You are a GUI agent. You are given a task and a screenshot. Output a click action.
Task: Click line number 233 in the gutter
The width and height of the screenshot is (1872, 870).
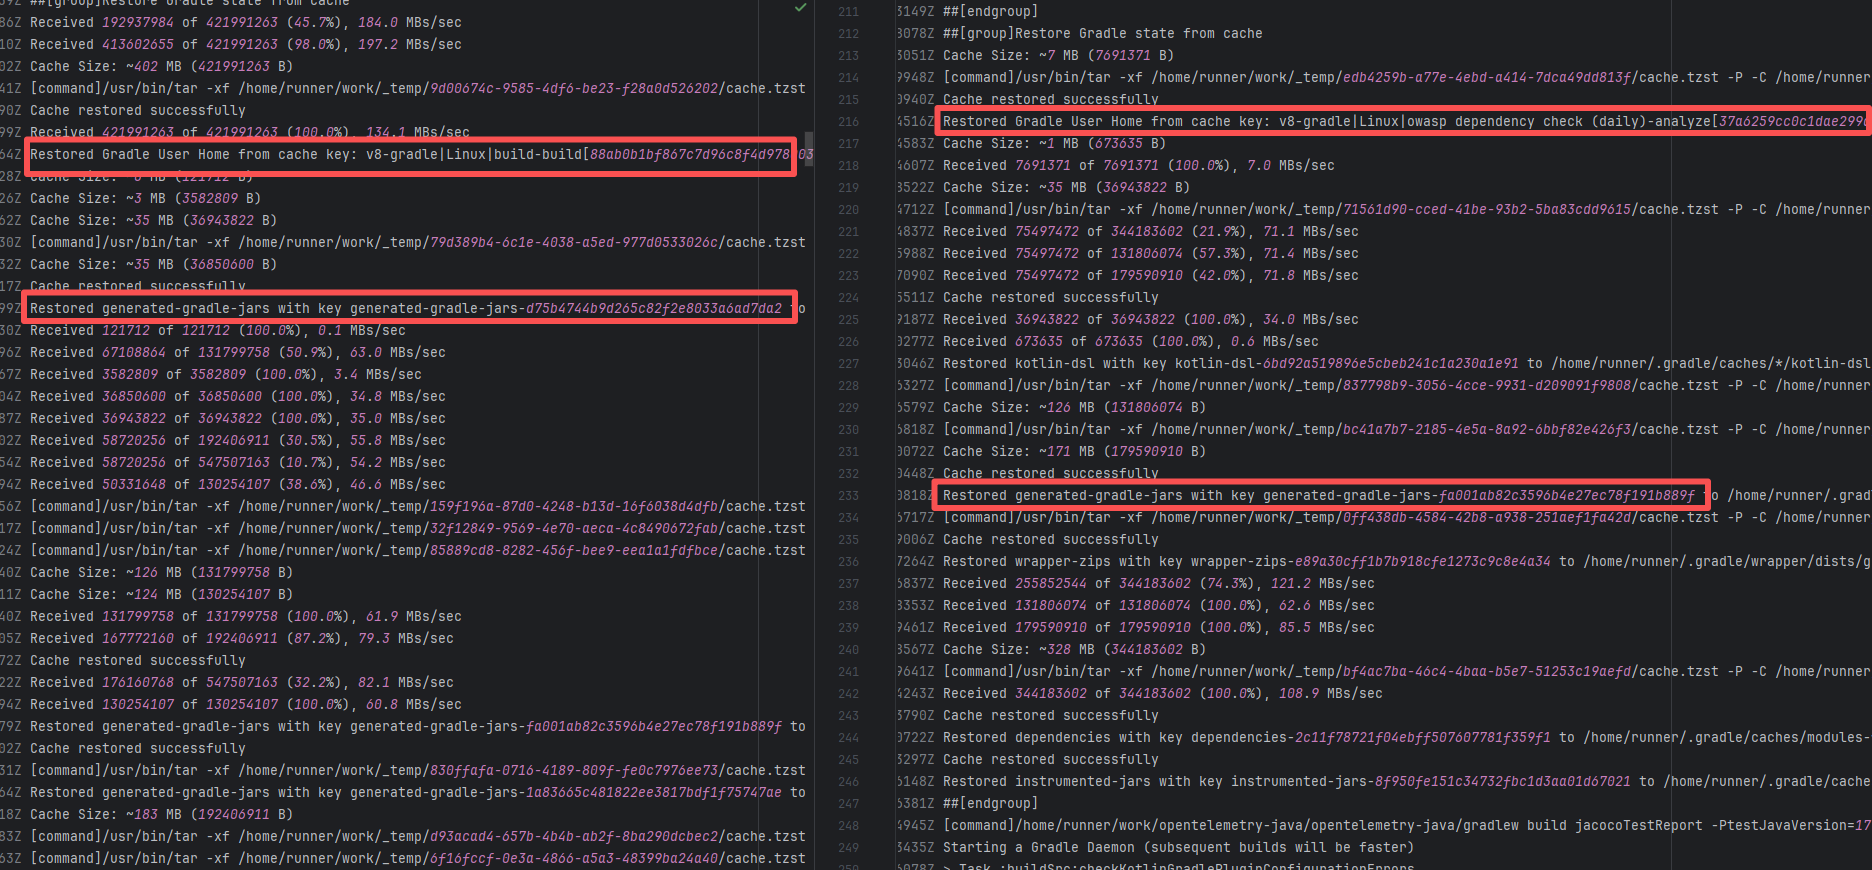[848, 496]
